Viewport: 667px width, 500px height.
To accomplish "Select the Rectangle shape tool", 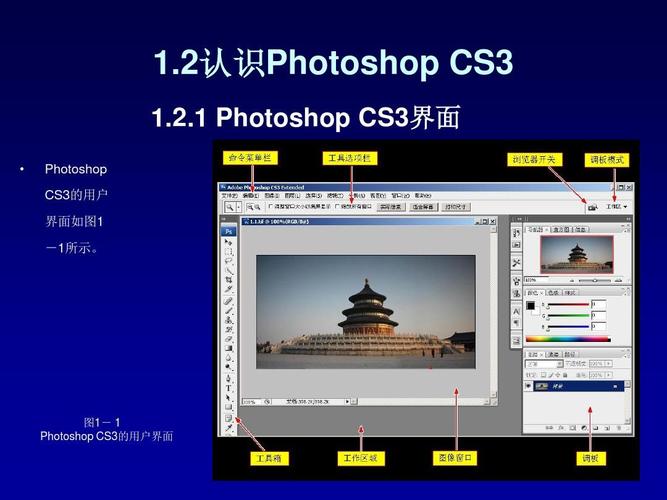I will pos(228,407).
